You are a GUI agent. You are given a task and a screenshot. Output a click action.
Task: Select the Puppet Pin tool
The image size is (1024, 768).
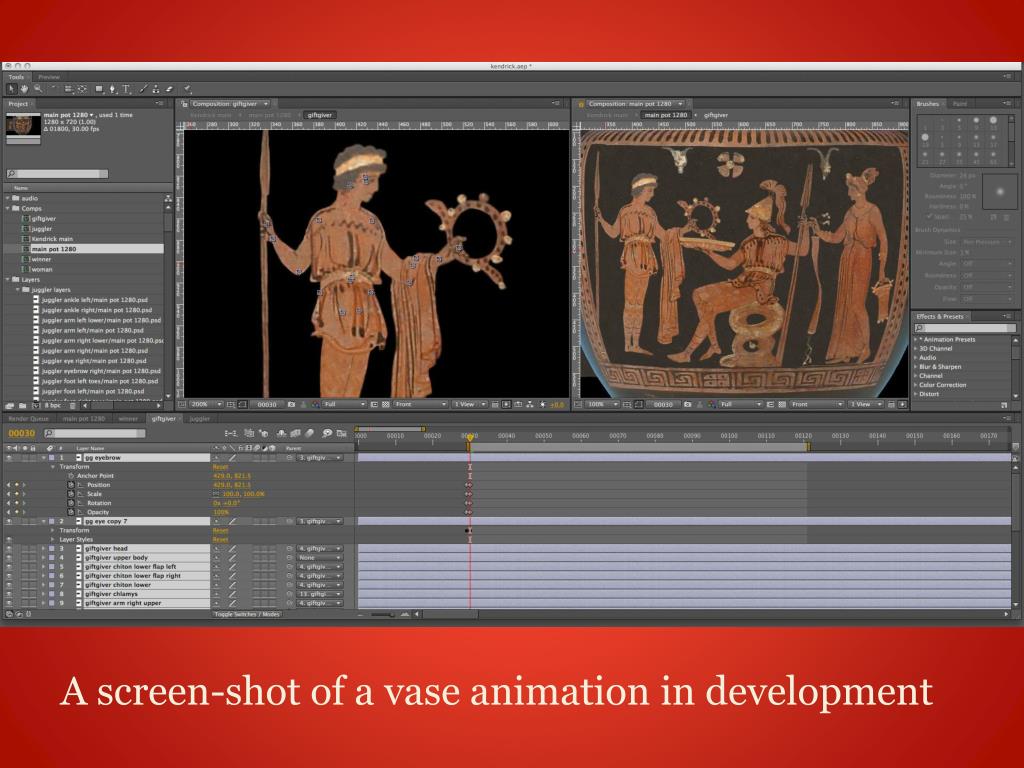[187, 89]
